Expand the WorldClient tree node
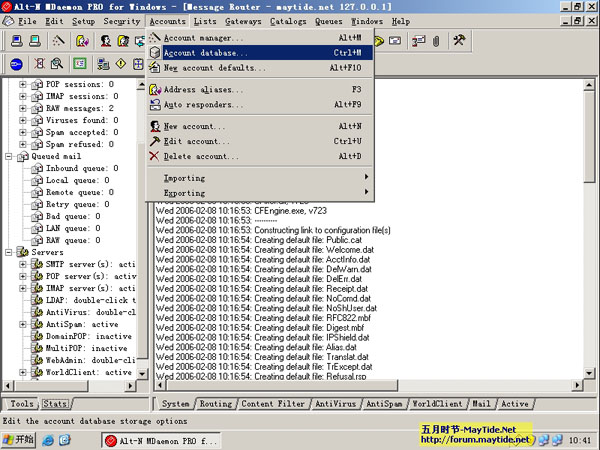600x450 pixels. [23, 372]
